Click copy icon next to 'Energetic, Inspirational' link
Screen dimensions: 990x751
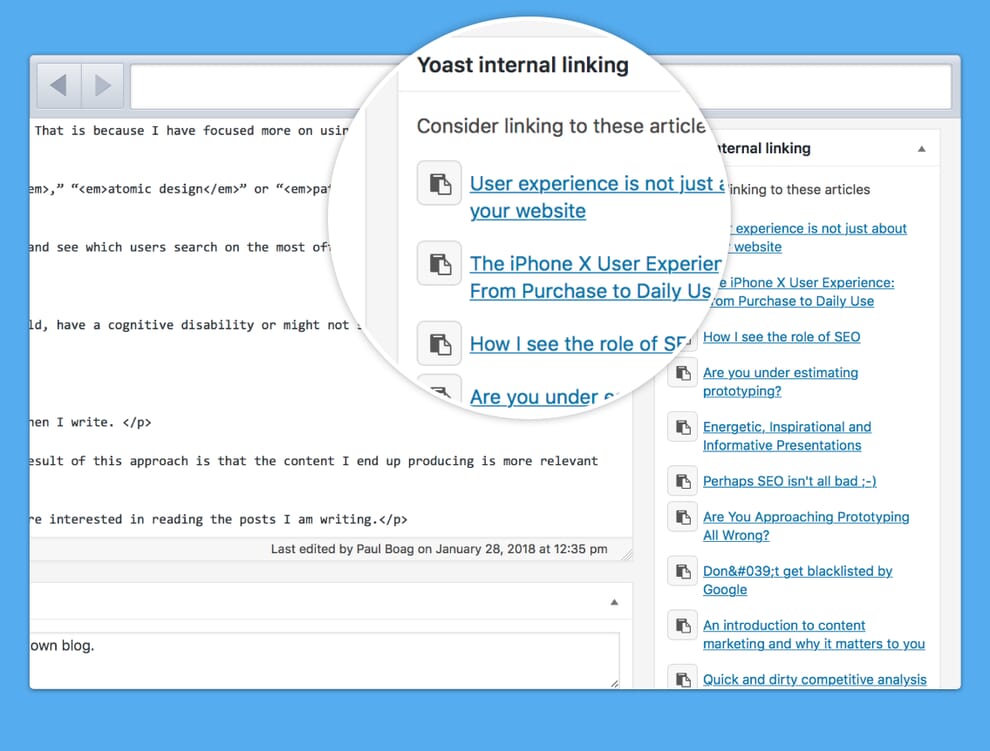coord(682,427)
